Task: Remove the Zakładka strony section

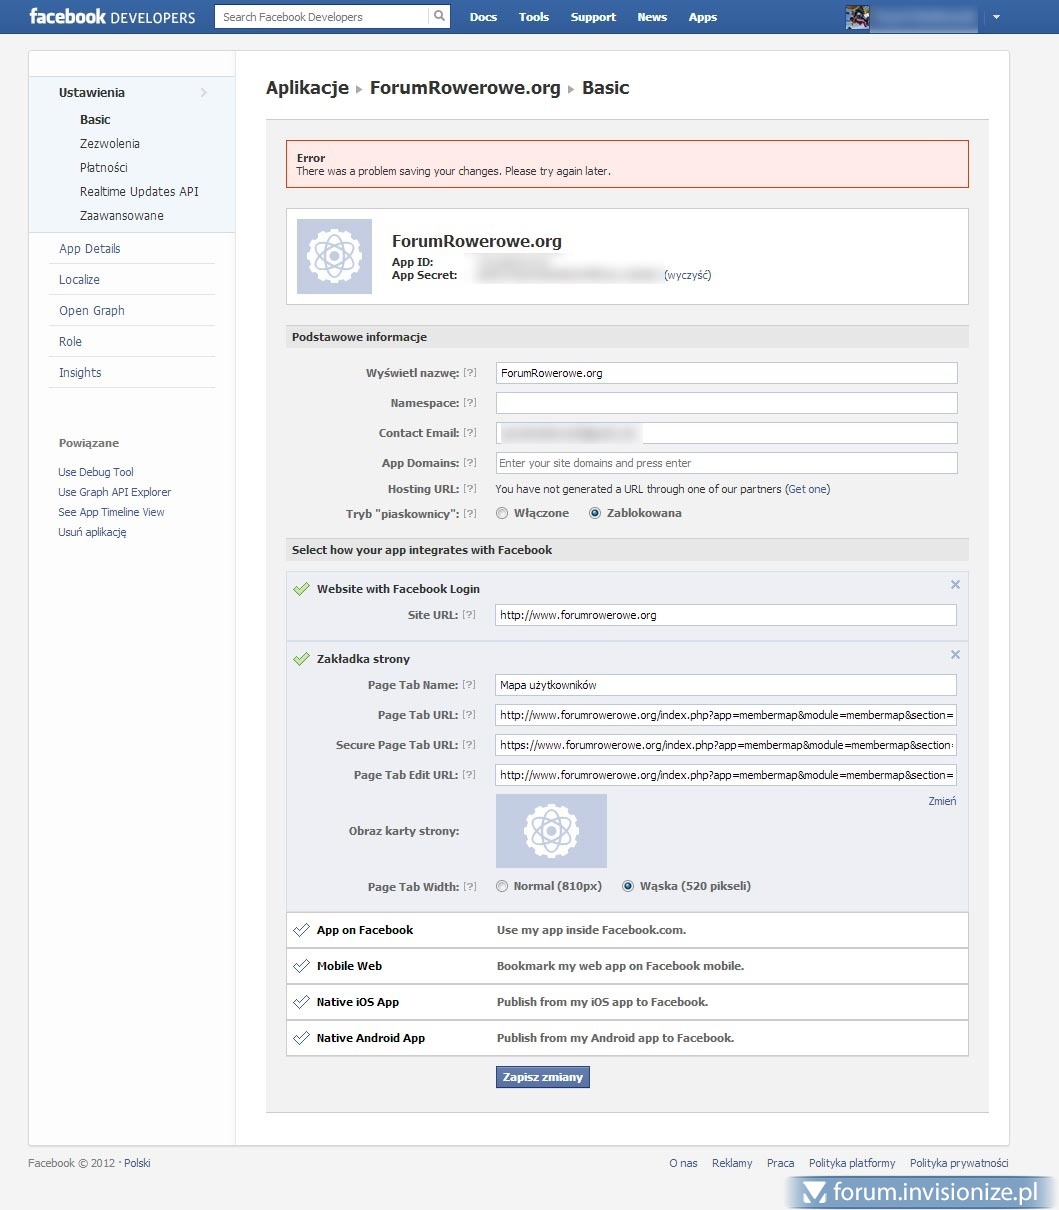Action: coord(955,655)
